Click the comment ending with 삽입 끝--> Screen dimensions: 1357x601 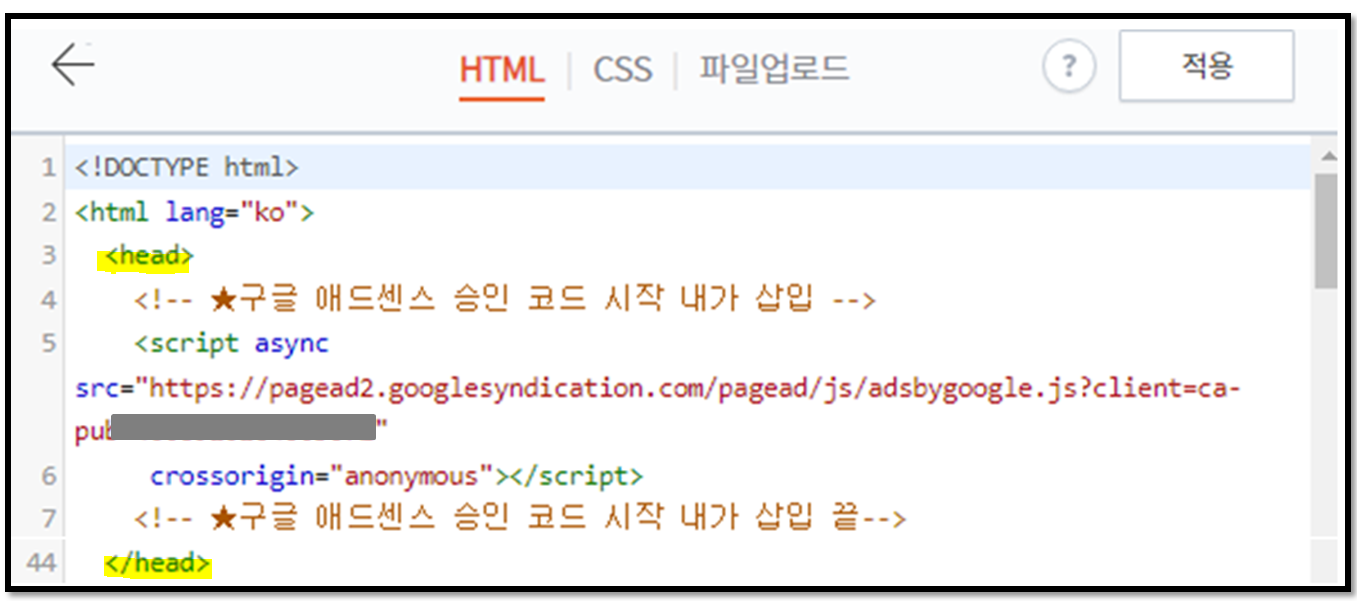point(520,518)
